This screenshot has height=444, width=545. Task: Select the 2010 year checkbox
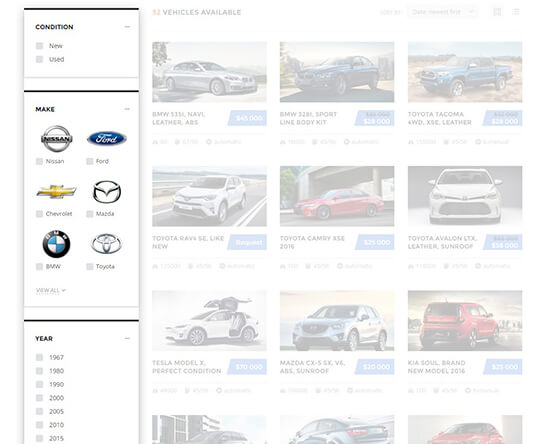(x=39, y=425)
